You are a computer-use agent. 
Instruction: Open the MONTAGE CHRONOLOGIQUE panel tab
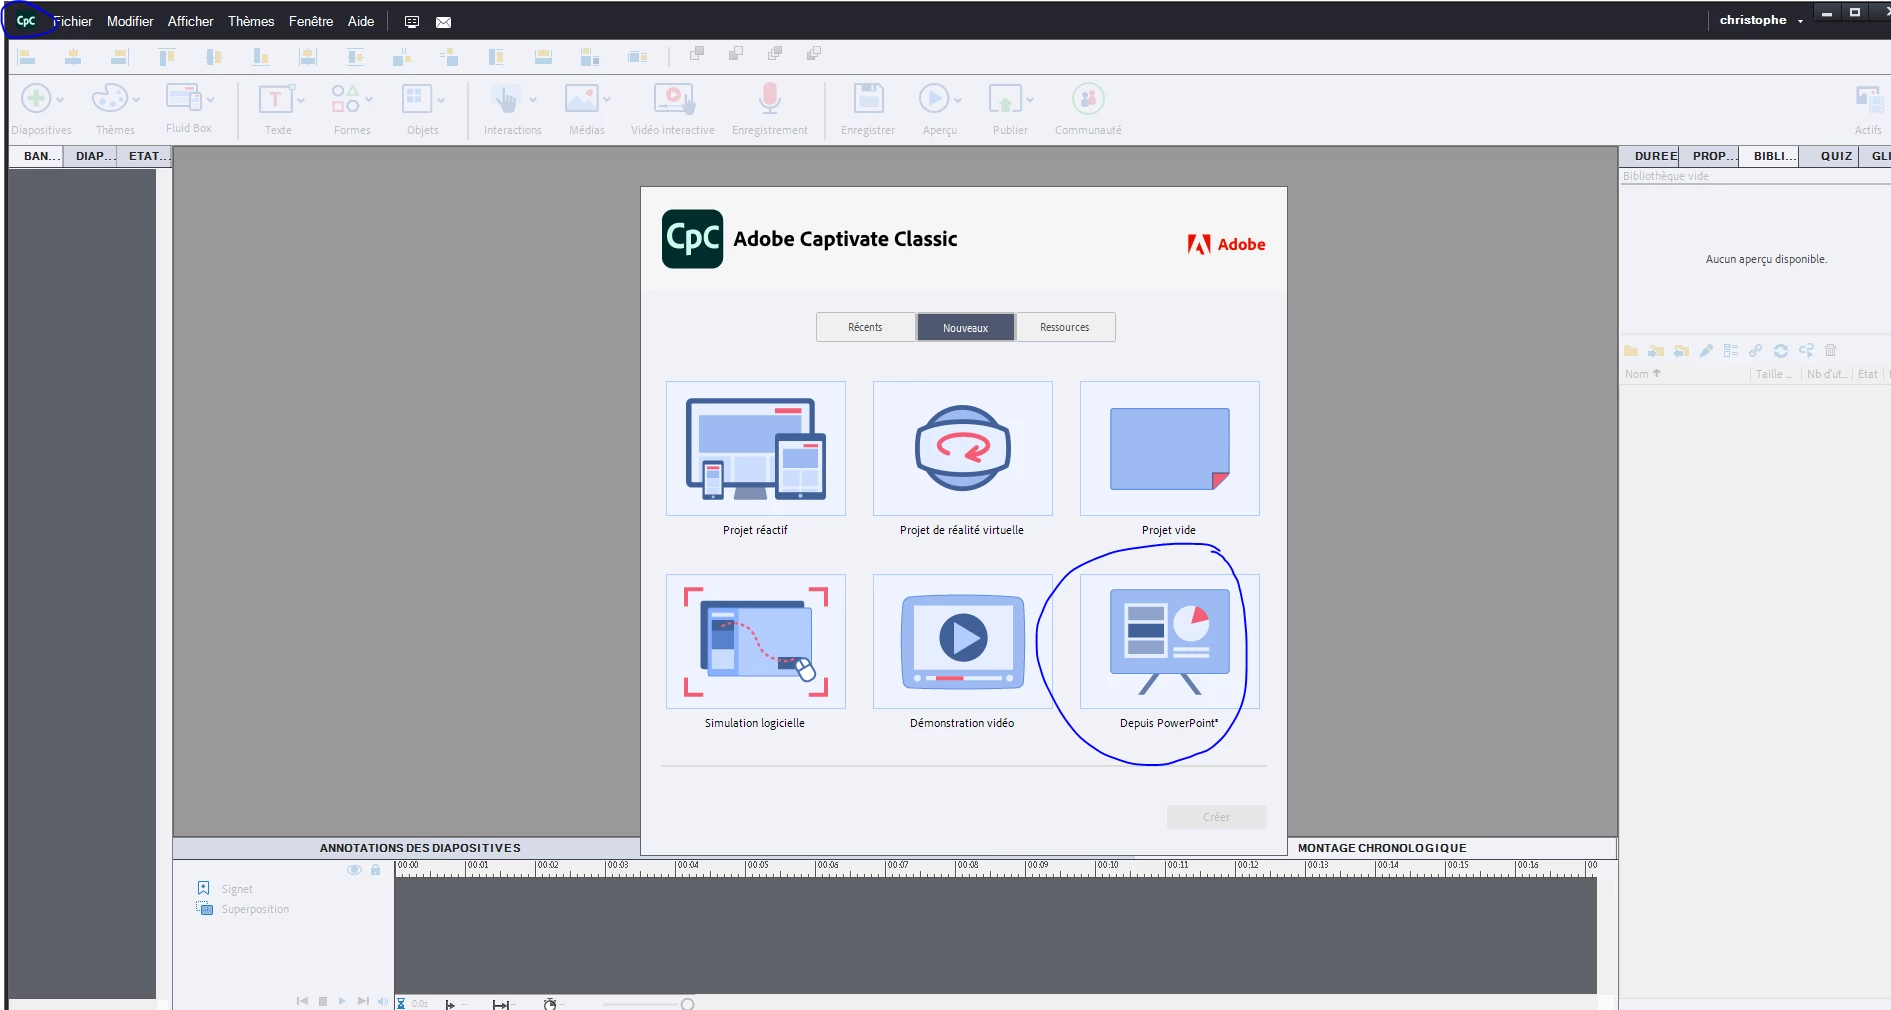pos(1382,848)
